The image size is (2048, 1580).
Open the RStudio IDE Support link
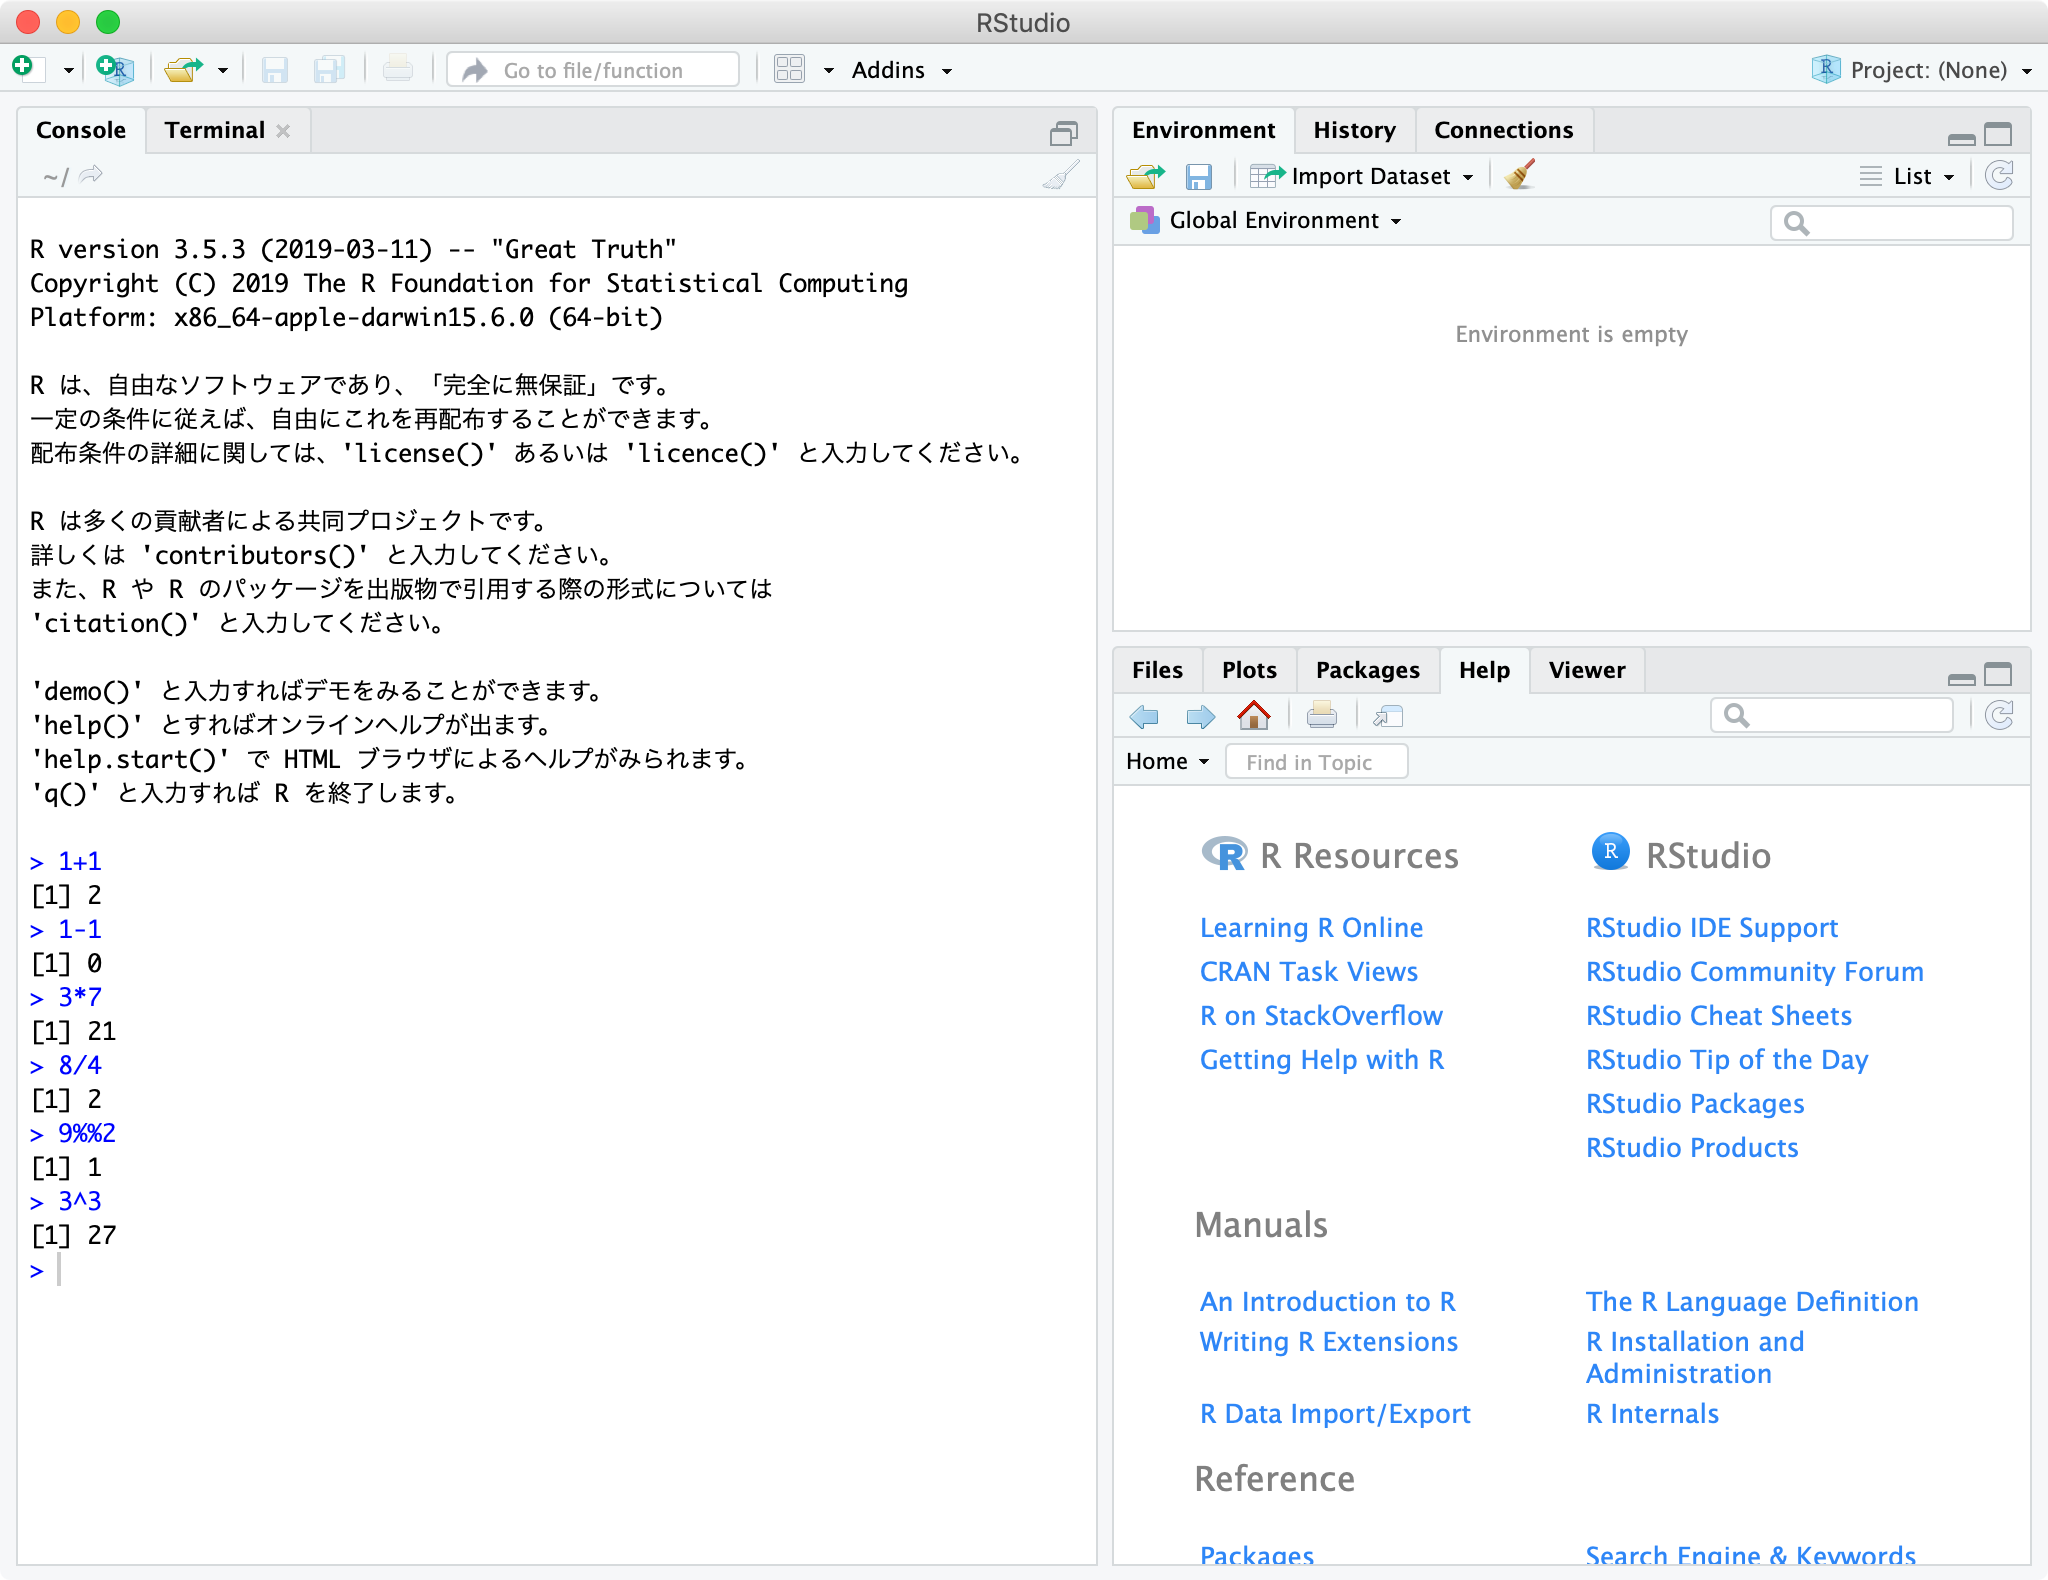1712,928
